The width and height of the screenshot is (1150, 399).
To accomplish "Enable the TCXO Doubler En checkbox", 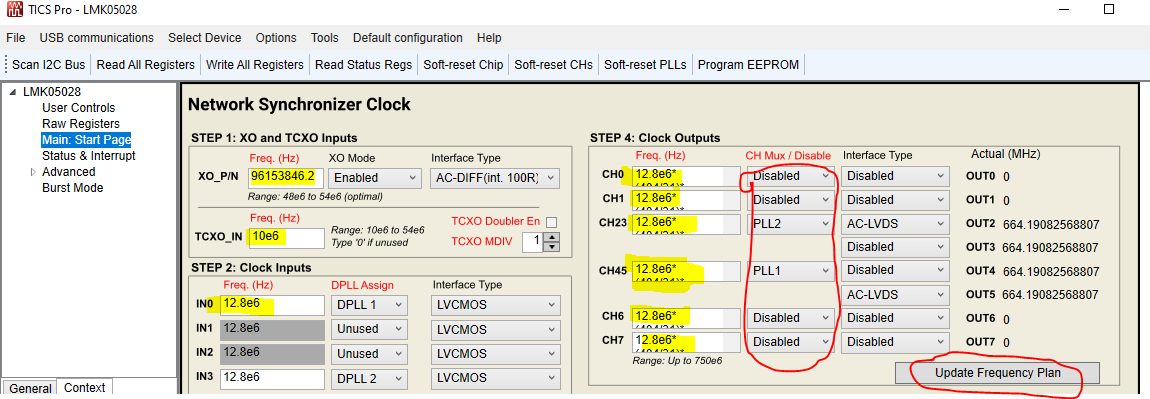I will point(551,222).
